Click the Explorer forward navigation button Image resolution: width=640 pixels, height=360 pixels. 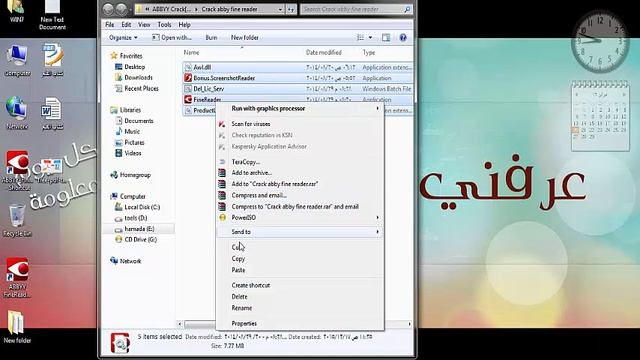(121, 9)
